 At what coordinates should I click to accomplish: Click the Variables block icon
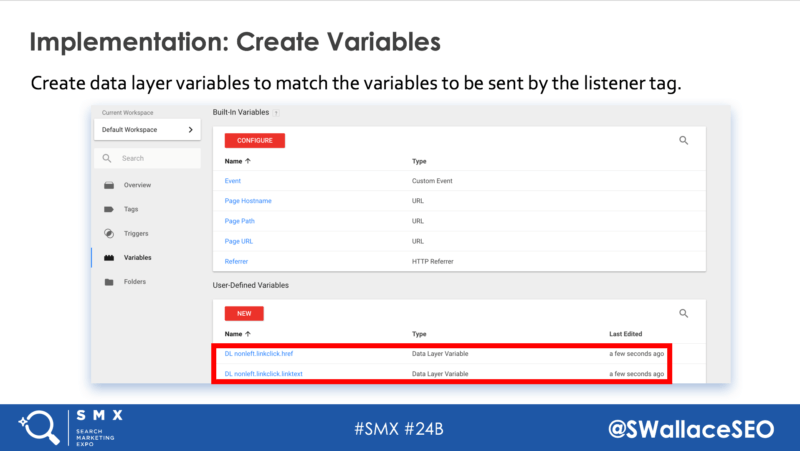click(x=109, y=258)
